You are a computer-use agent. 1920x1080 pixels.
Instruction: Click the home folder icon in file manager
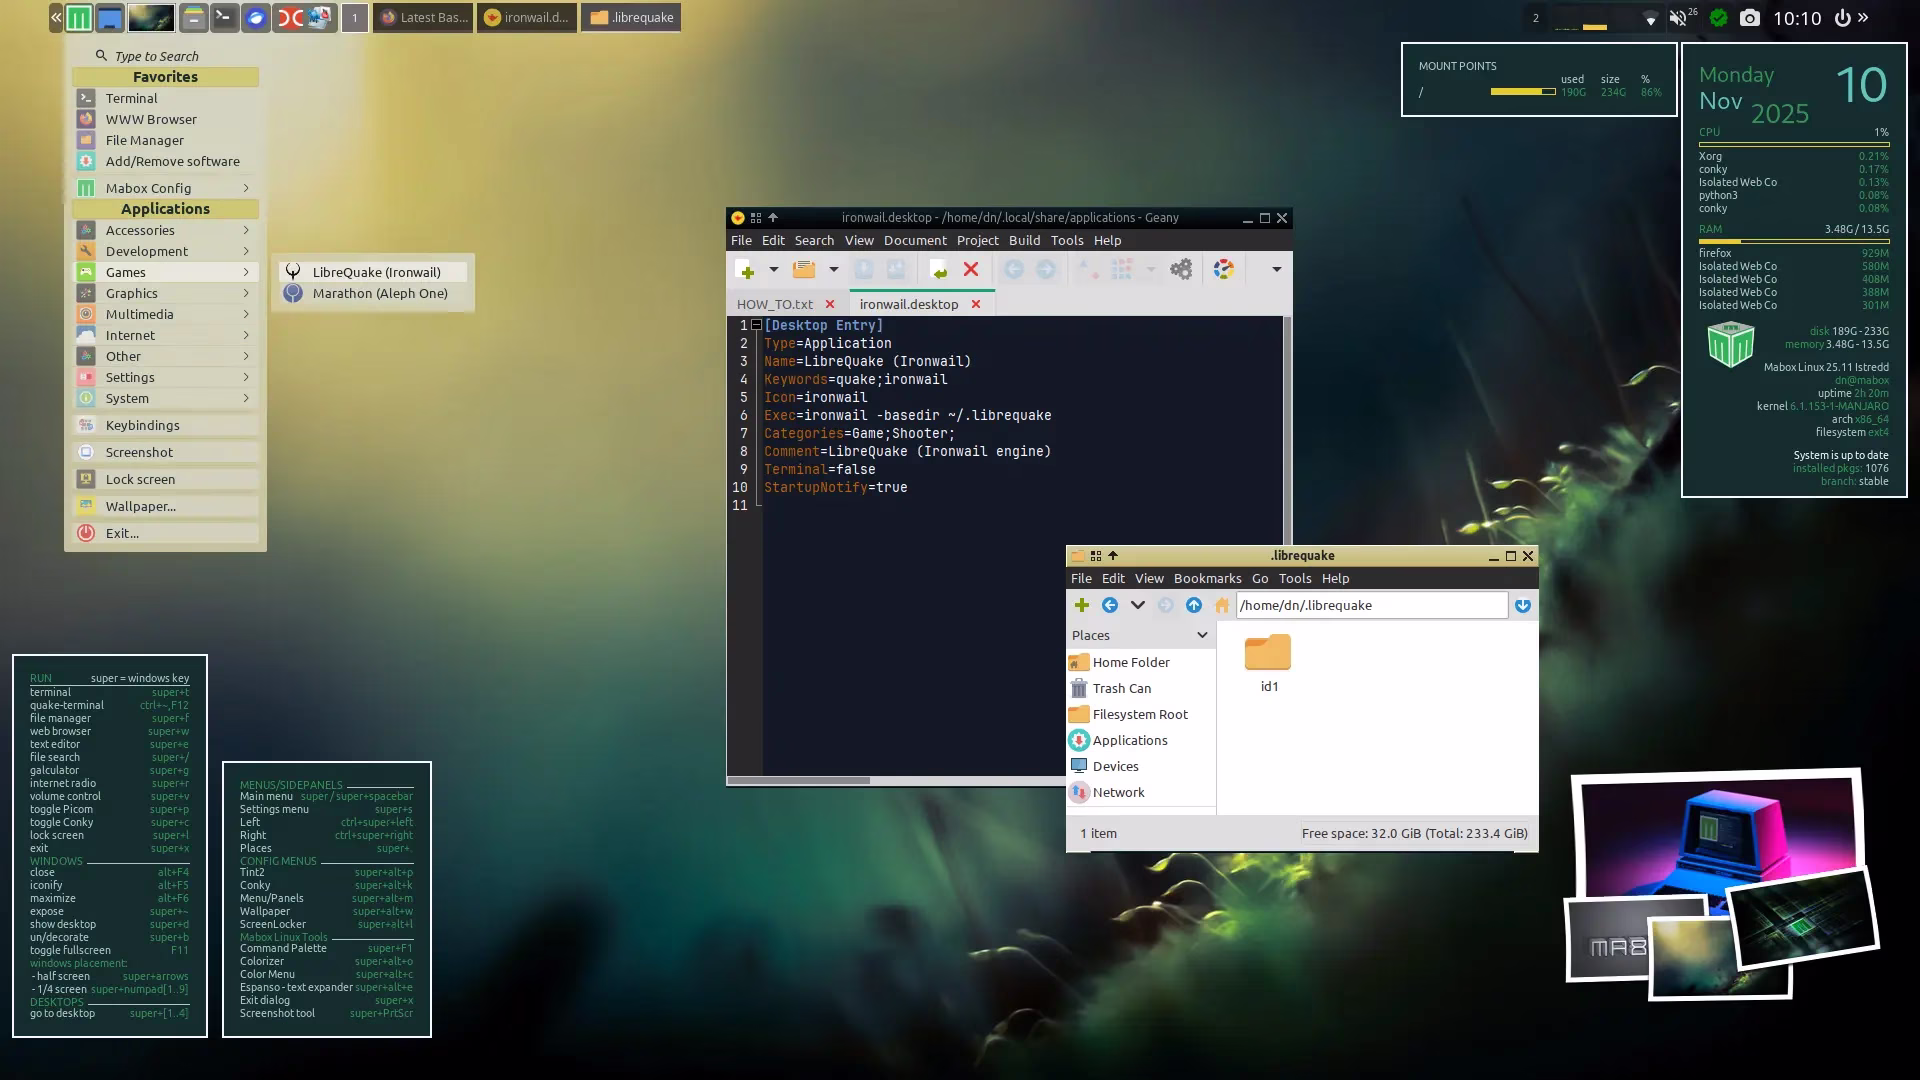1221,605
